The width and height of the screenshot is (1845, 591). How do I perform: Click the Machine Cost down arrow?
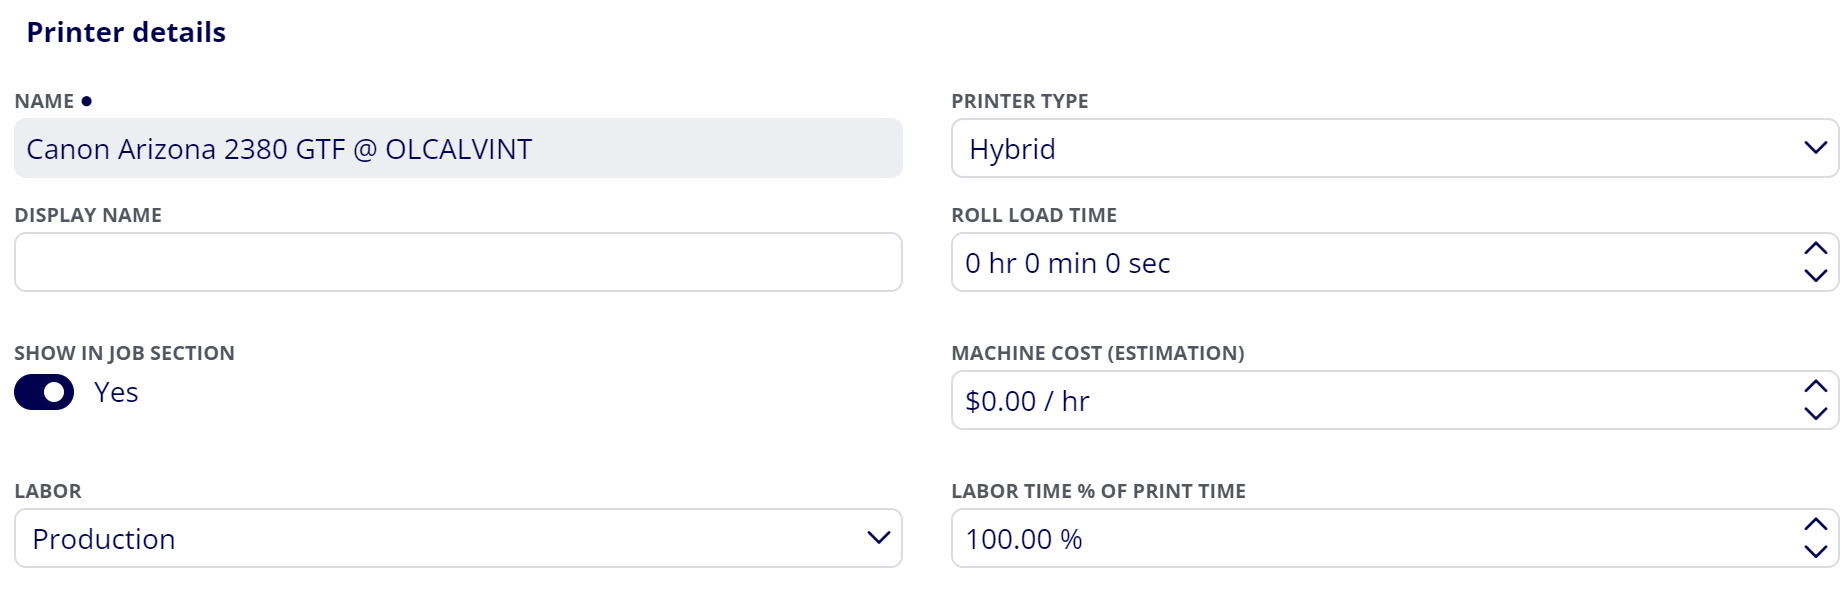point(1815,413)
